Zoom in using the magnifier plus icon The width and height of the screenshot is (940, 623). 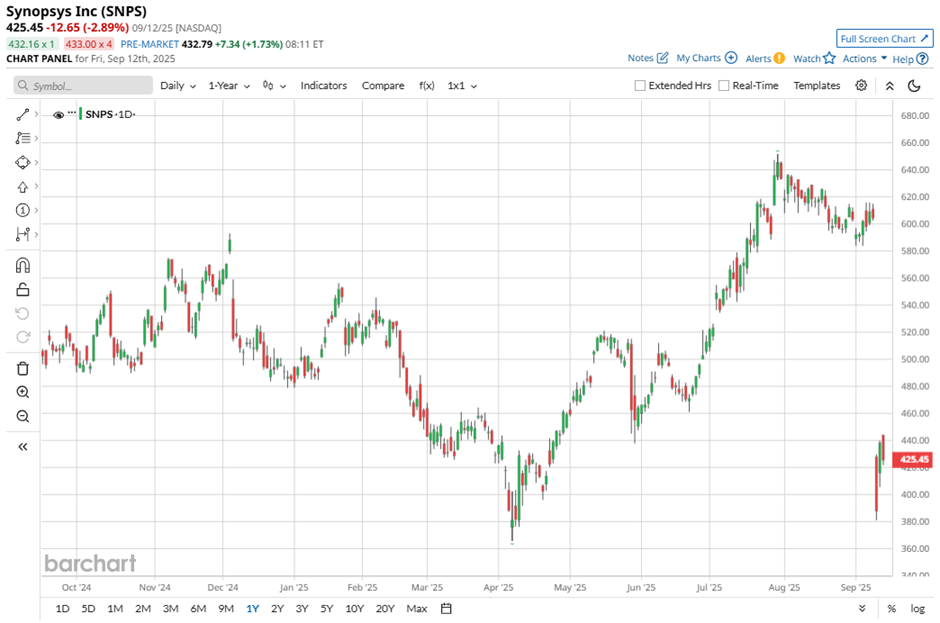point(23,392)
